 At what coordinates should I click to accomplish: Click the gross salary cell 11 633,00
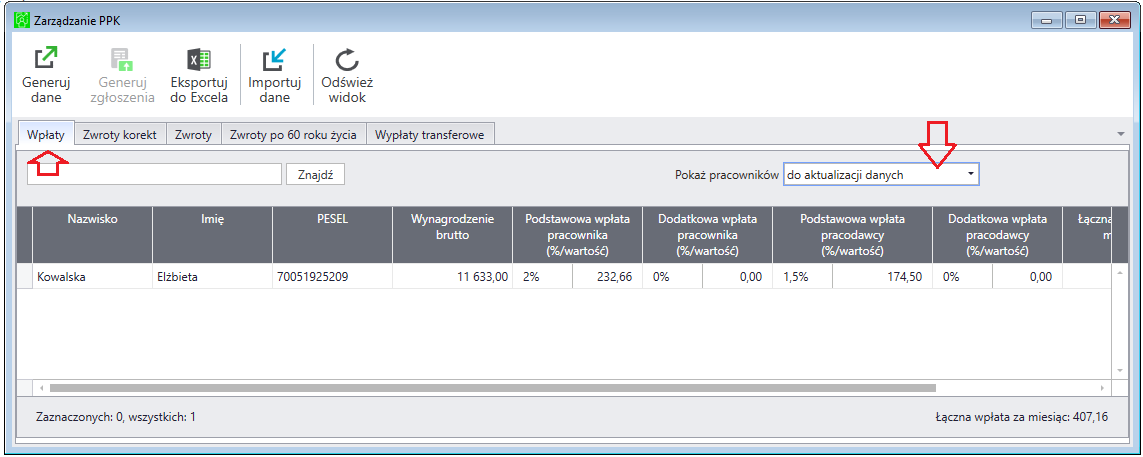click(x=452, y=276)
